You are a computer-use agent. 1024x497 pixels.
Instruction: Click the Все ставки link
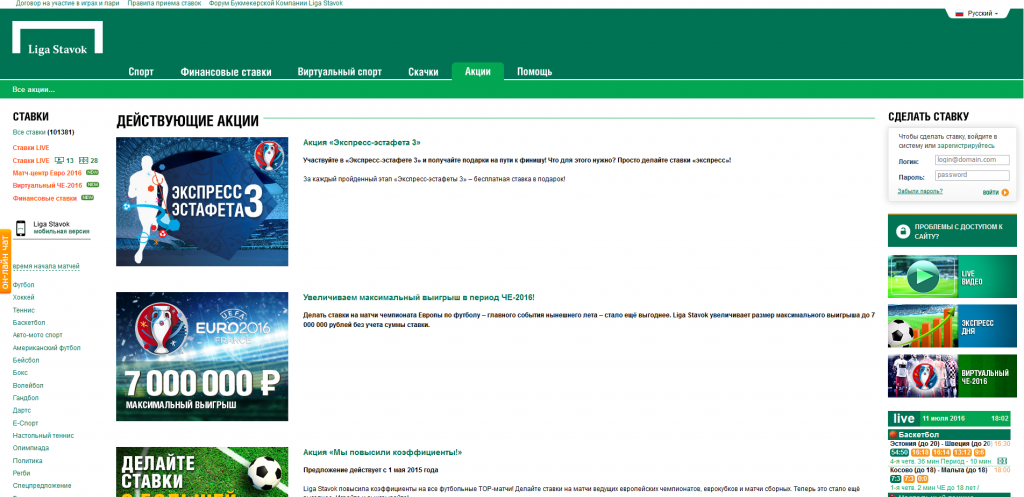coord(29,132)
